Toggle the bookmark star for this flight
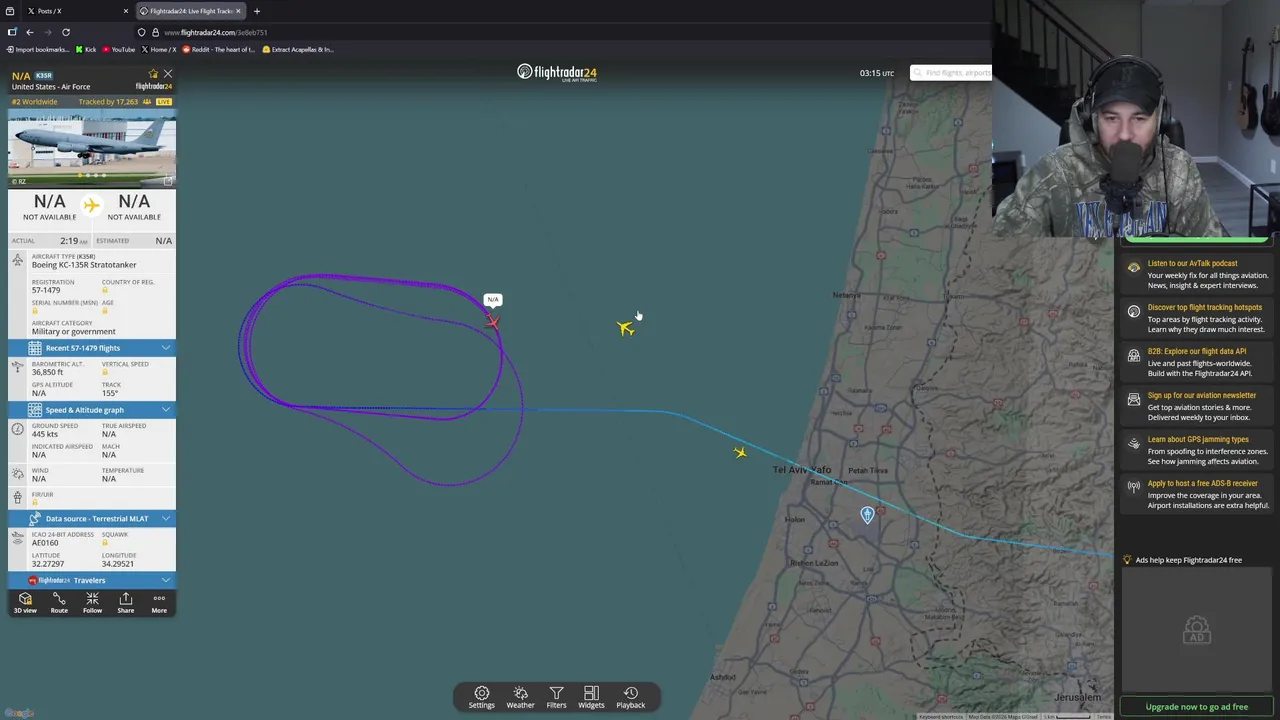Image resolution: width=1280 pixels, height=720 pixels. click(153, 74)
